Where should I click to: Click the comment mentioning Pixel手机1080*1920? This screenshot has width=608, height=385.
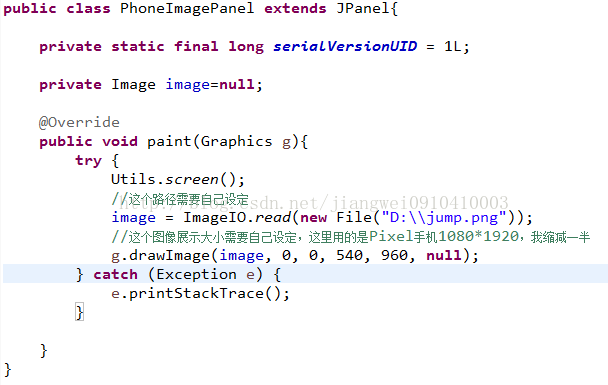pyautogui.click(x=351, y=237)
